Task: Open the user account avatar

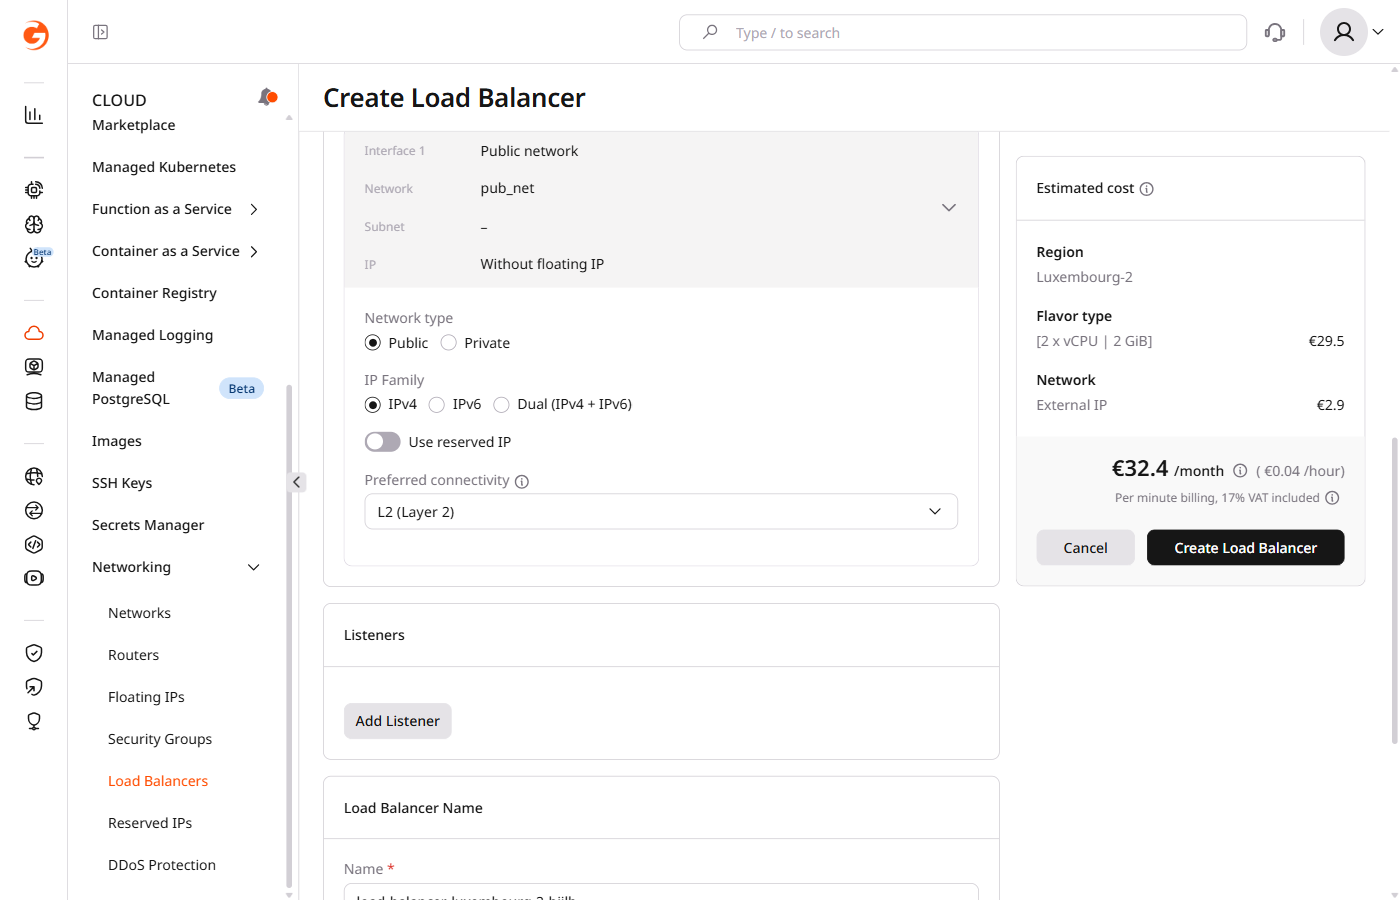Action: click(1344, 32)
